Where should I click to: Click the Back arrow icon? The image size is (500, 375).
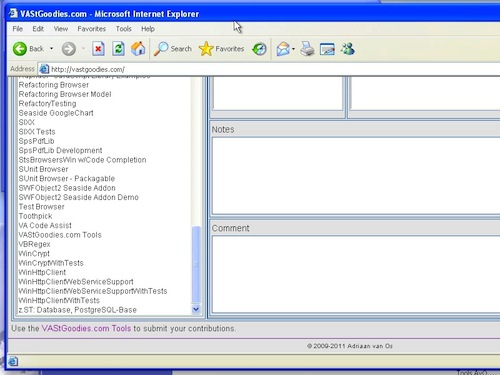click(x=20, y=49)
